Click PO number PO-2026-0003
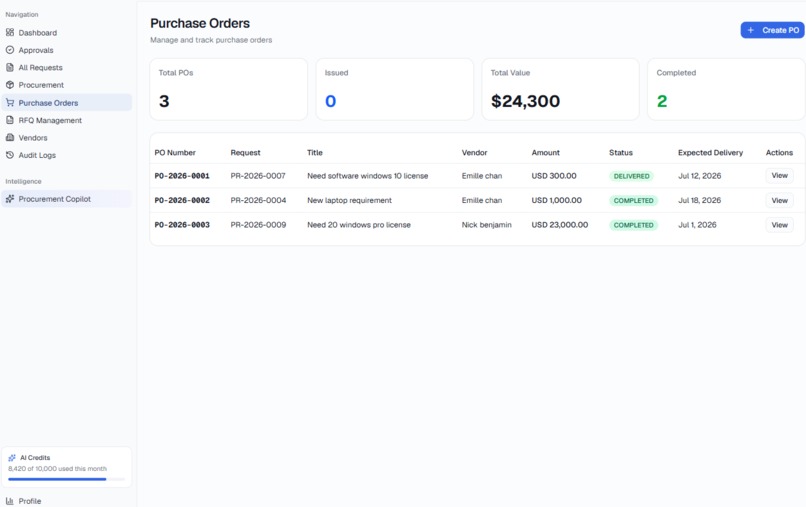Screen dimensions: 806x507 (182, 225)
